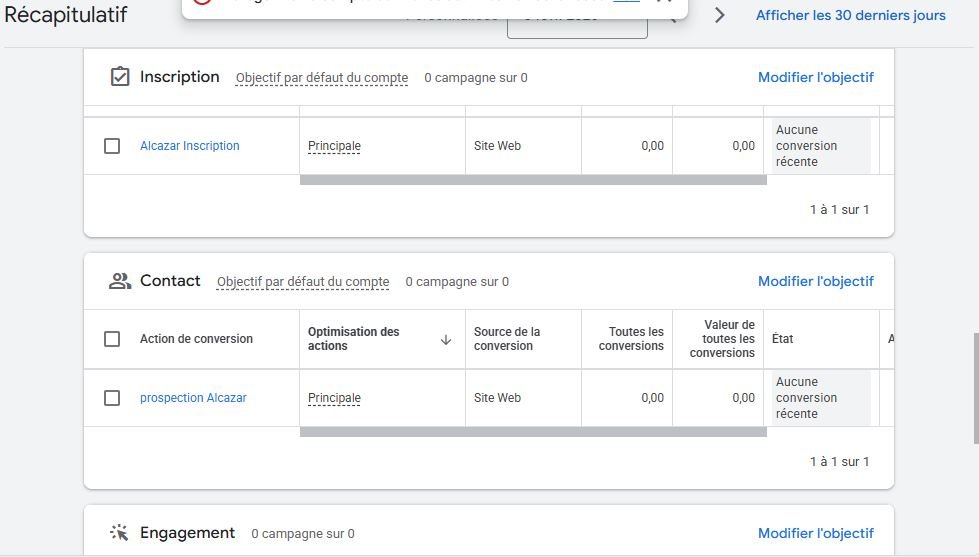The width and height of the screenshot is (979, 557).
Task: Open the Alcazar Inscription conversion action
Action: [x=189, y=146]
